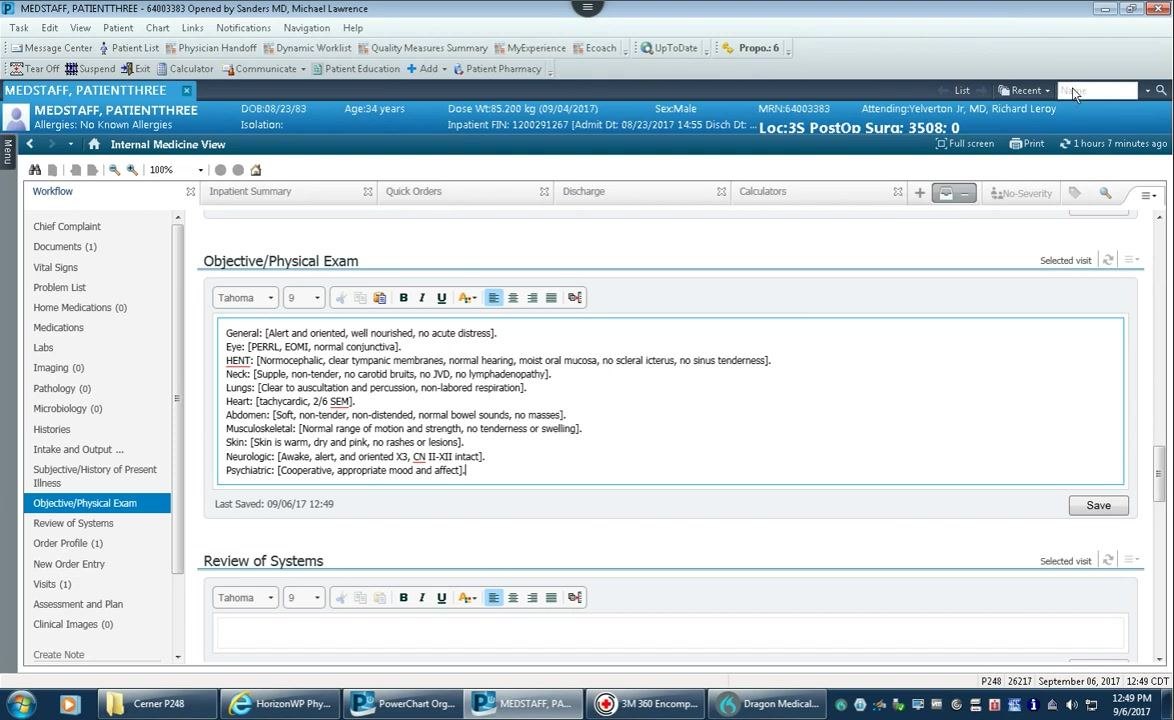The image size is (1174, 720).
Task: Click Bold in Objective/Physical Exam toolbar
Action: 404,298
